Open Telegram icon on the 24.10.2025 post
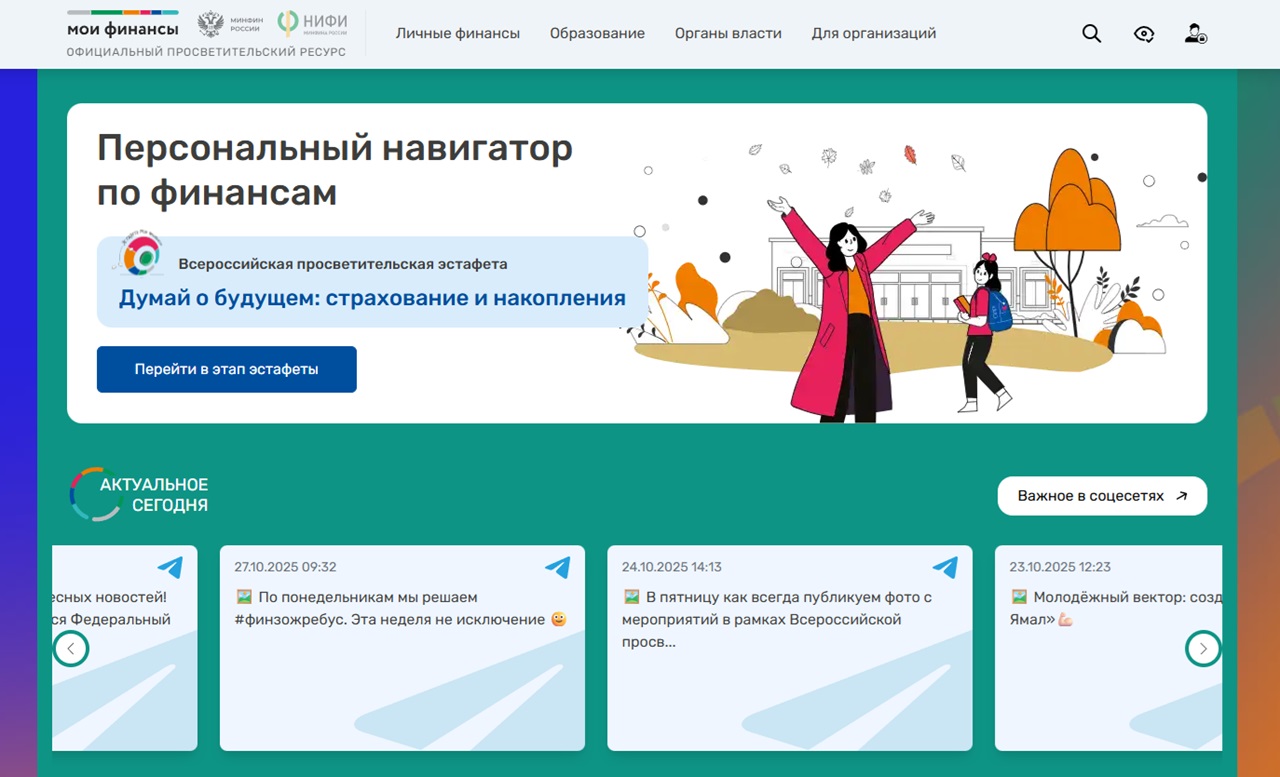 click(945, 567)
